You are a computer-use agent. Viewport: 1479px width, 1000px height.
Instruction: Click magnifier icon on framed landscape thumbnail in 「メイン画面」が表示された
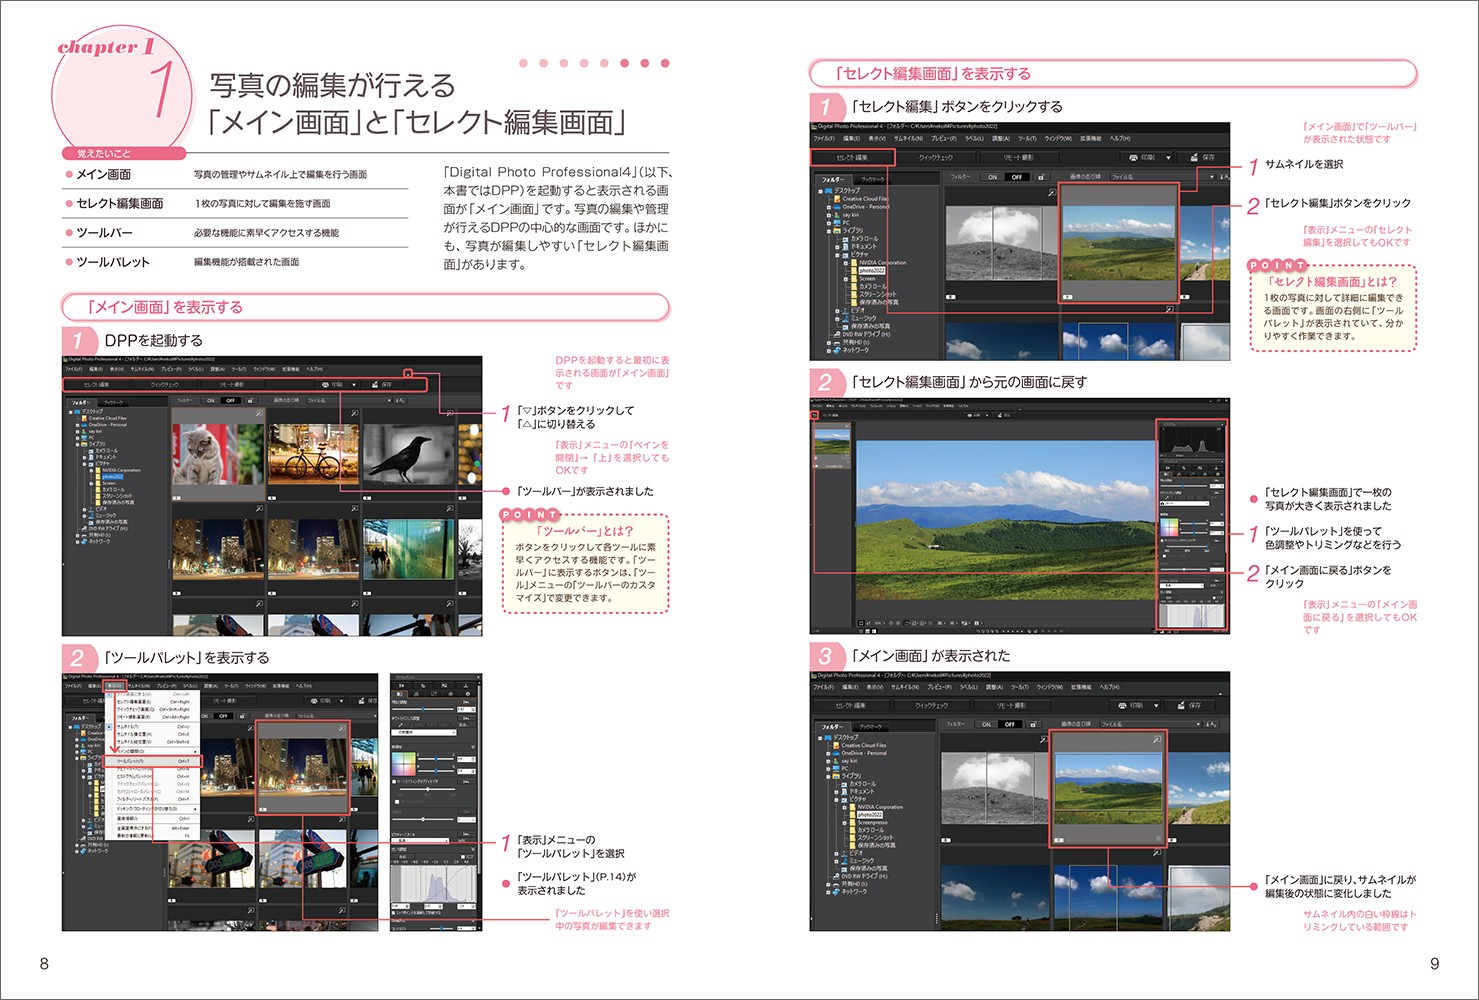coord(1157,739)
